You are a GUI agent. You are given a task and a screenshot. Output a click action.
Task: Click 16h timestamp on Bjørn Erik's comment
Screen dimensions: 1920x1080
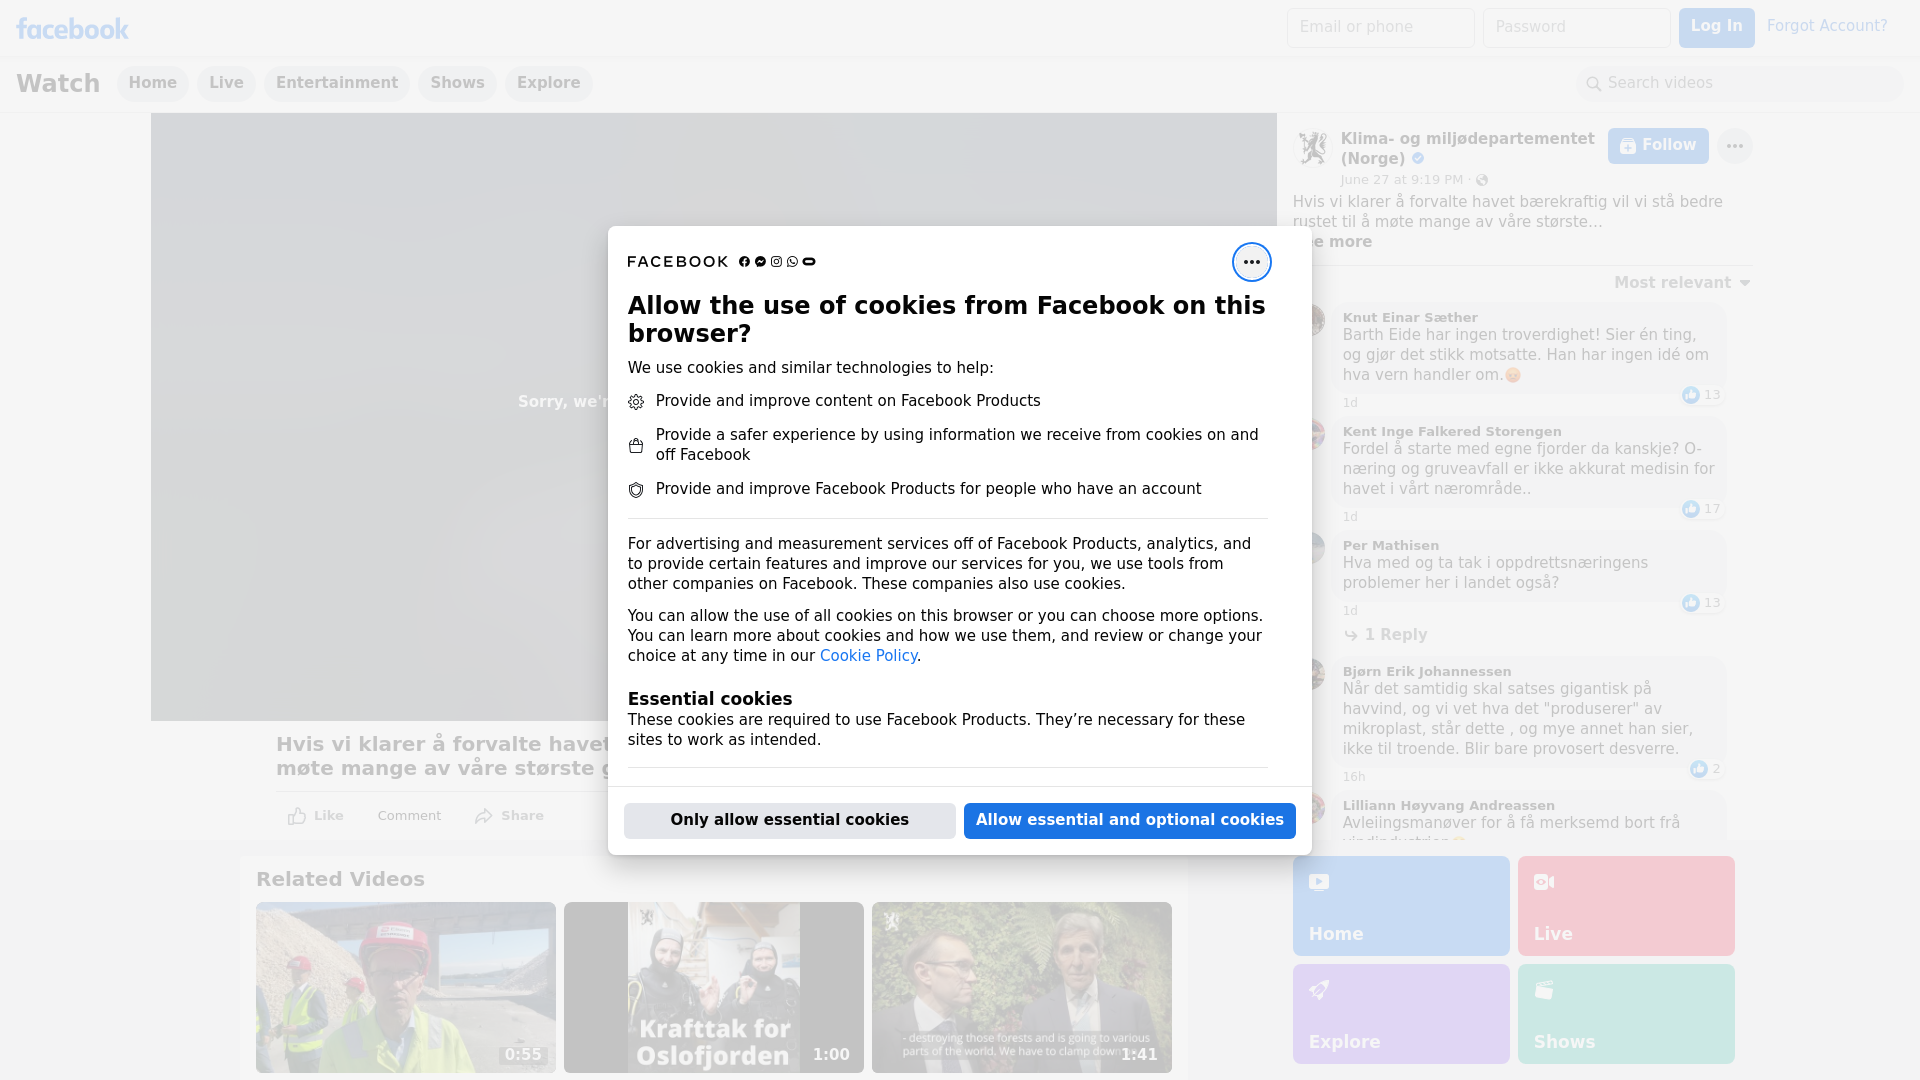[1353, 777]
